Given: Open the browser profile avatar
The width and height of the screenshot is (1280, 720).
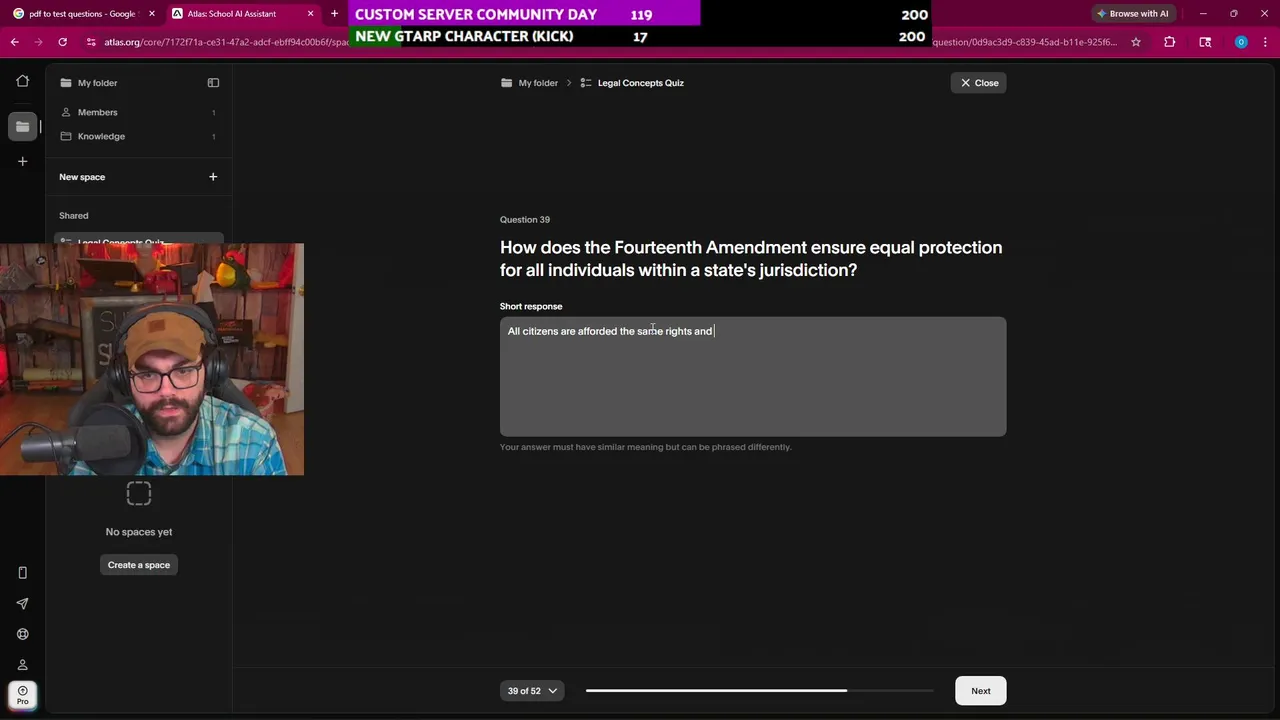Looking at the screenshot, I should click(1241, 42).
